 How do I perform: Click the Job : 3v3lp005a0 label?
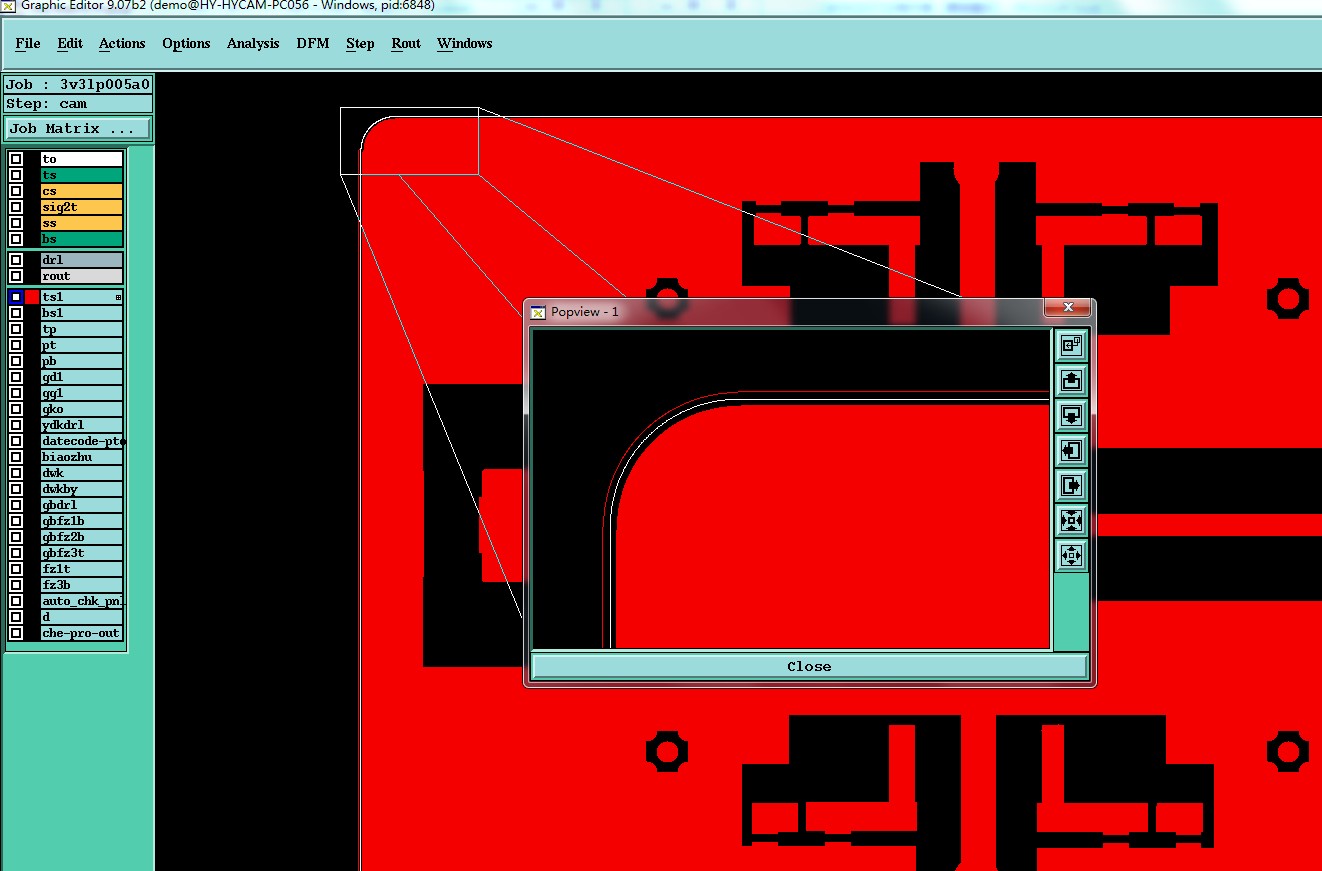(78, 85)
